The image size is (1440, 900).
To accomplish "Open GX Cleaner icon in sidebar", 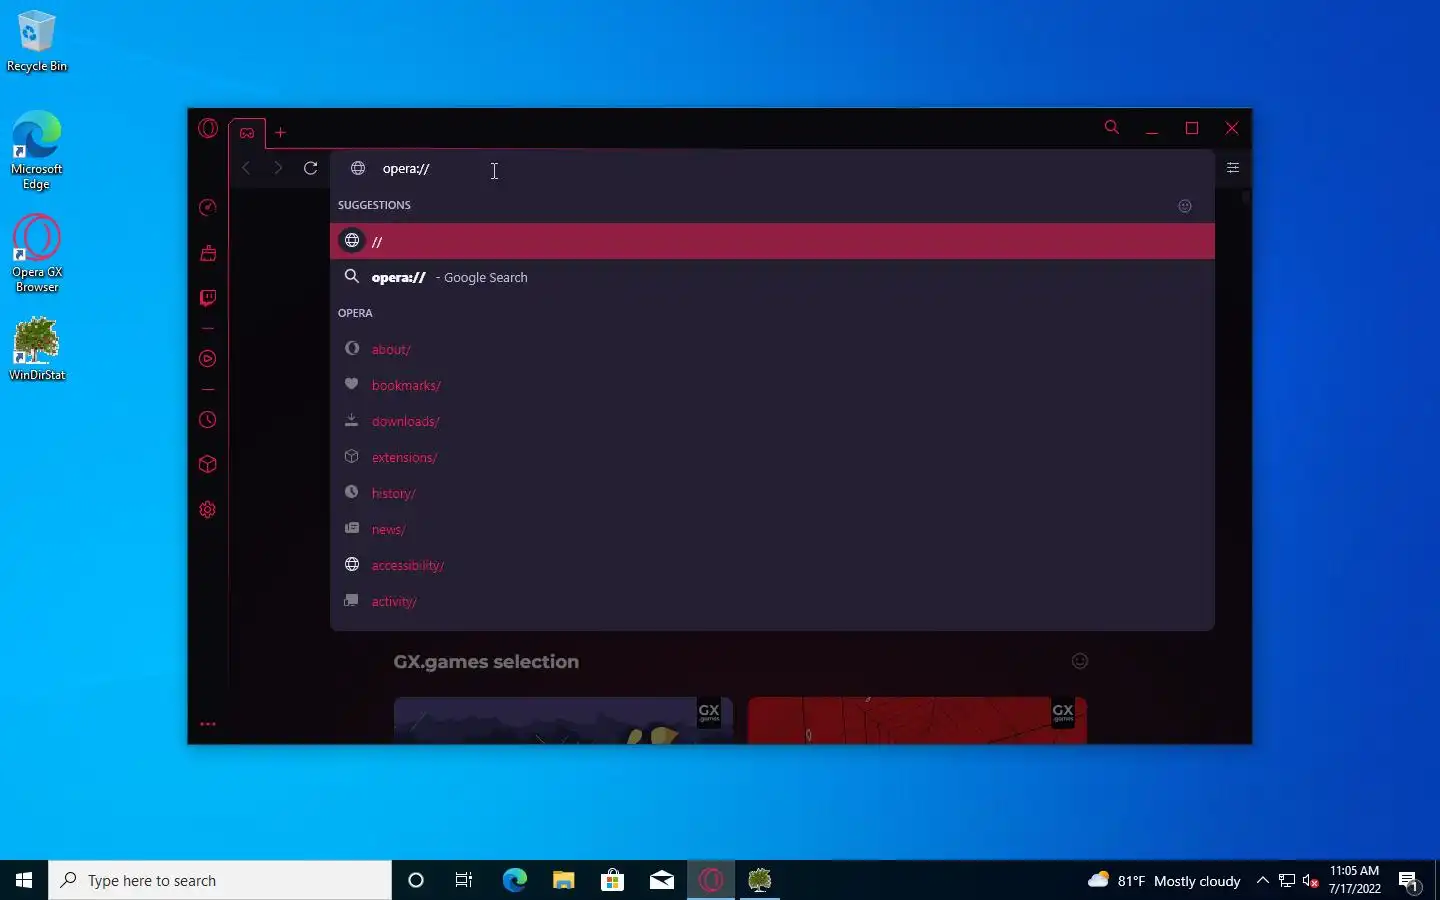I will [x=208, y=253].
